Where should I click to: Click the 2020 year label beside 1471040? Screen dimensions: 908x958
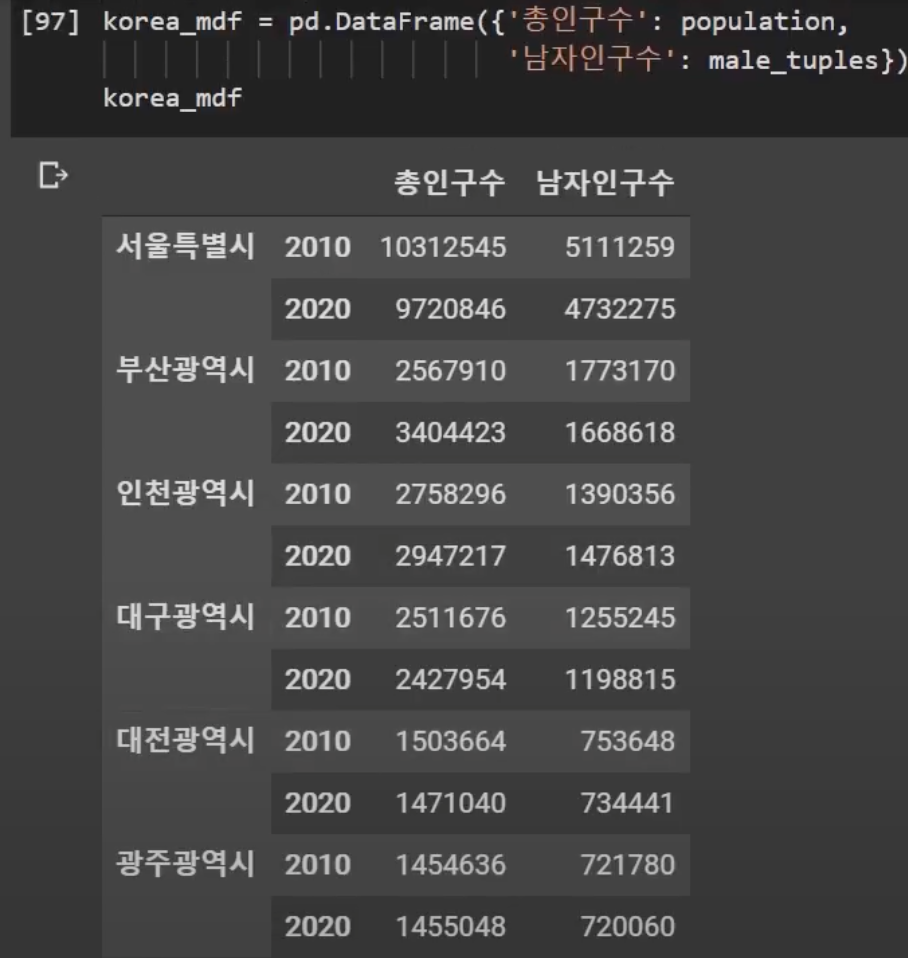click(318, 803)
